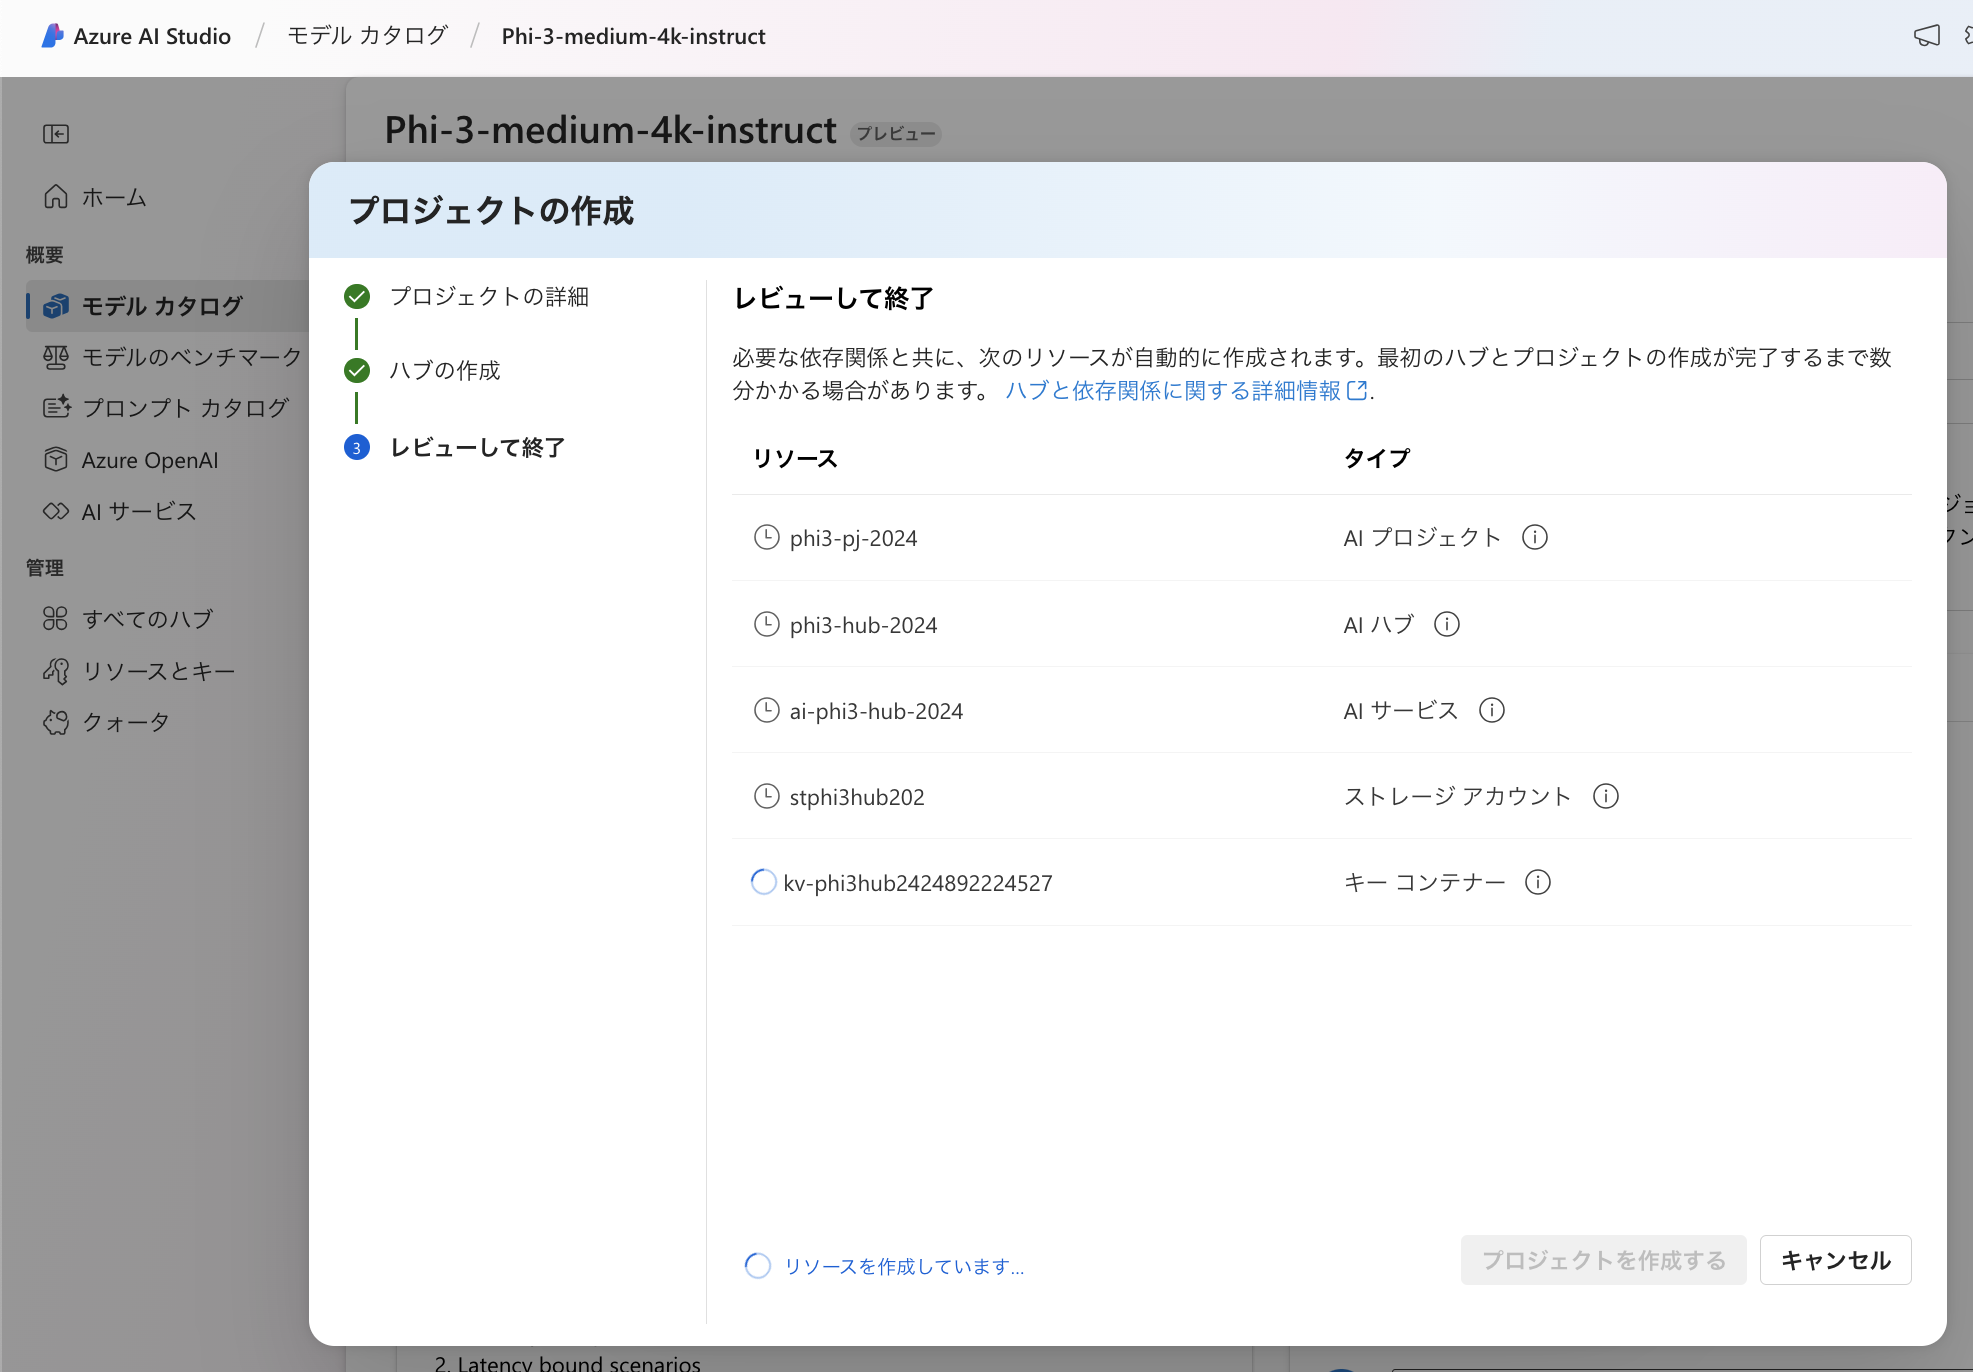Viewport: 1973px width, 1372px height.
Task: Click the プロジェクトを作成する button
Action: 1603,1260
